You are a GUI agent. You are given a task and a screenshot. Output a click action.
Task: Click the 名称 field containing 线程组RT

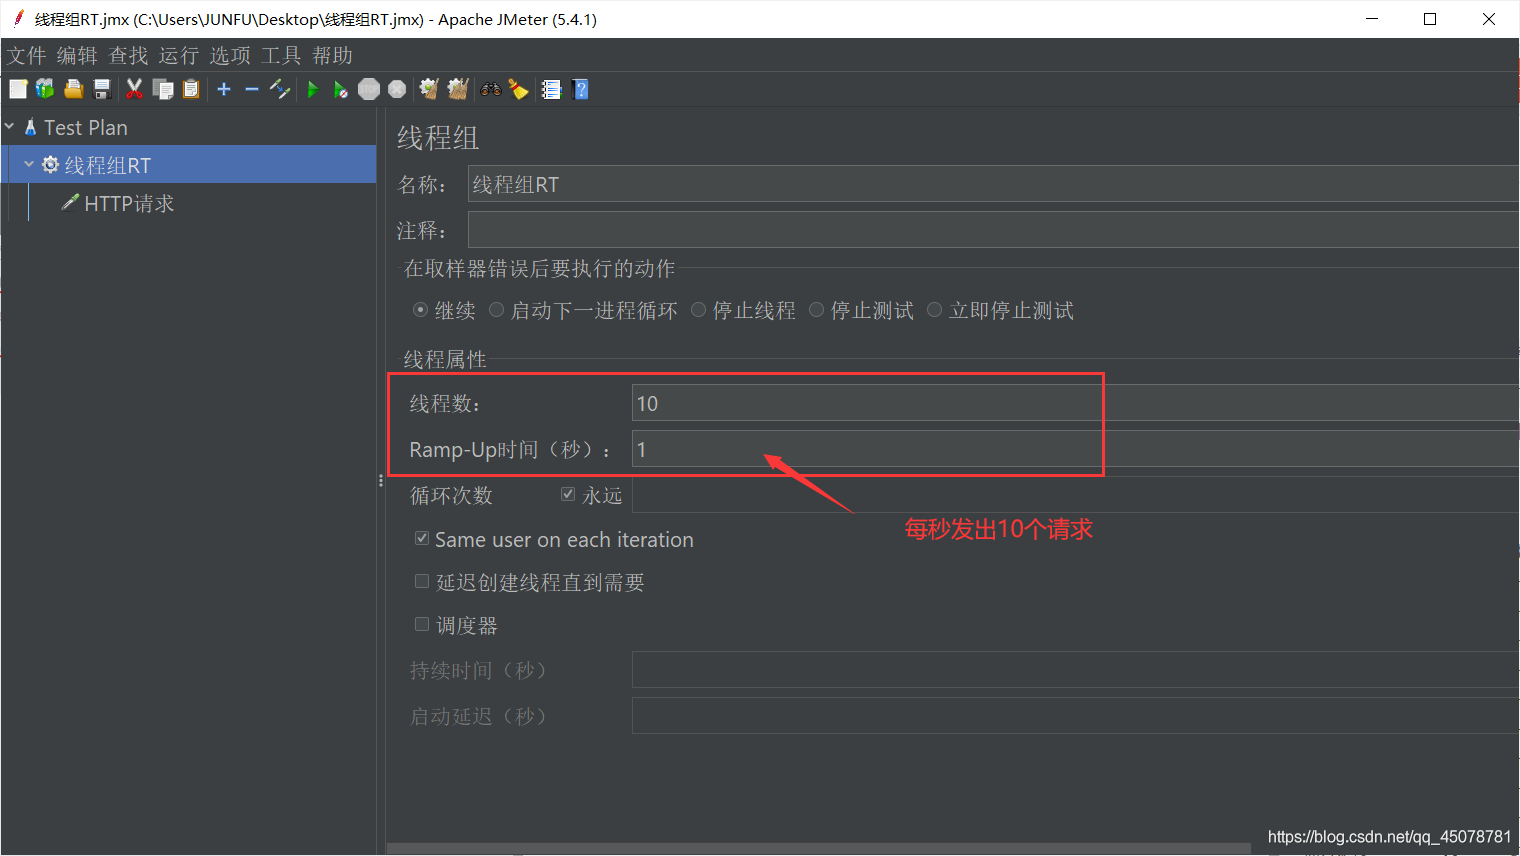click(x=993, y=184)
